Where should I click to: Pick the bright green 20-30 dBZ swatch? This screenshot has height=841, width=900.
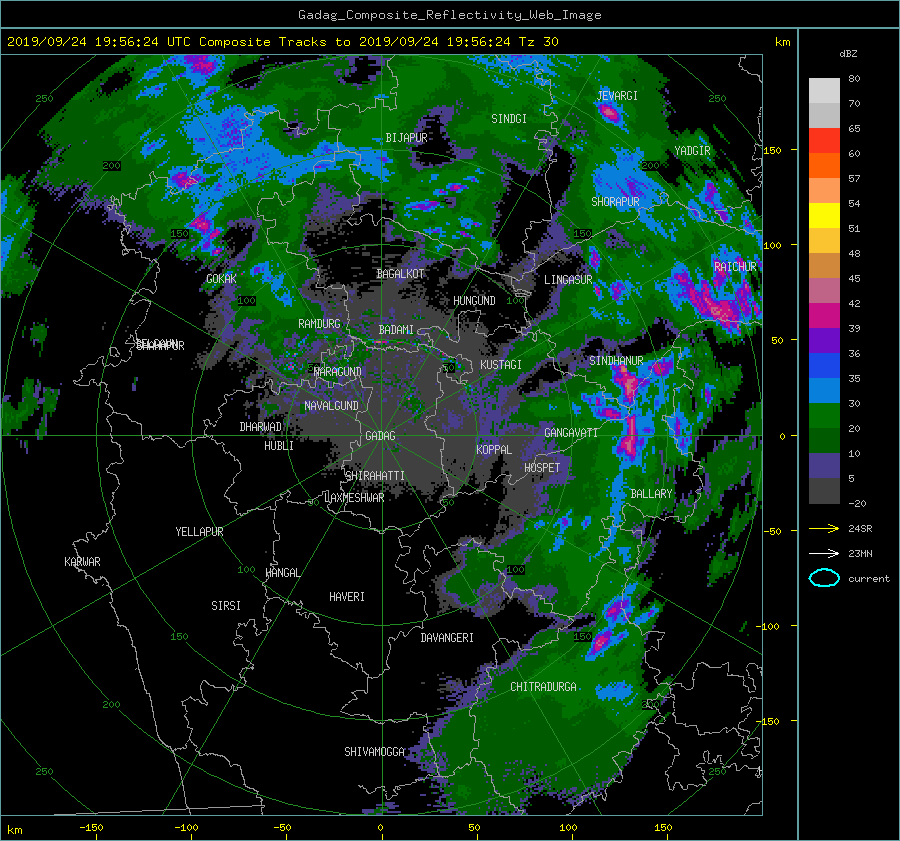(824, 416)
